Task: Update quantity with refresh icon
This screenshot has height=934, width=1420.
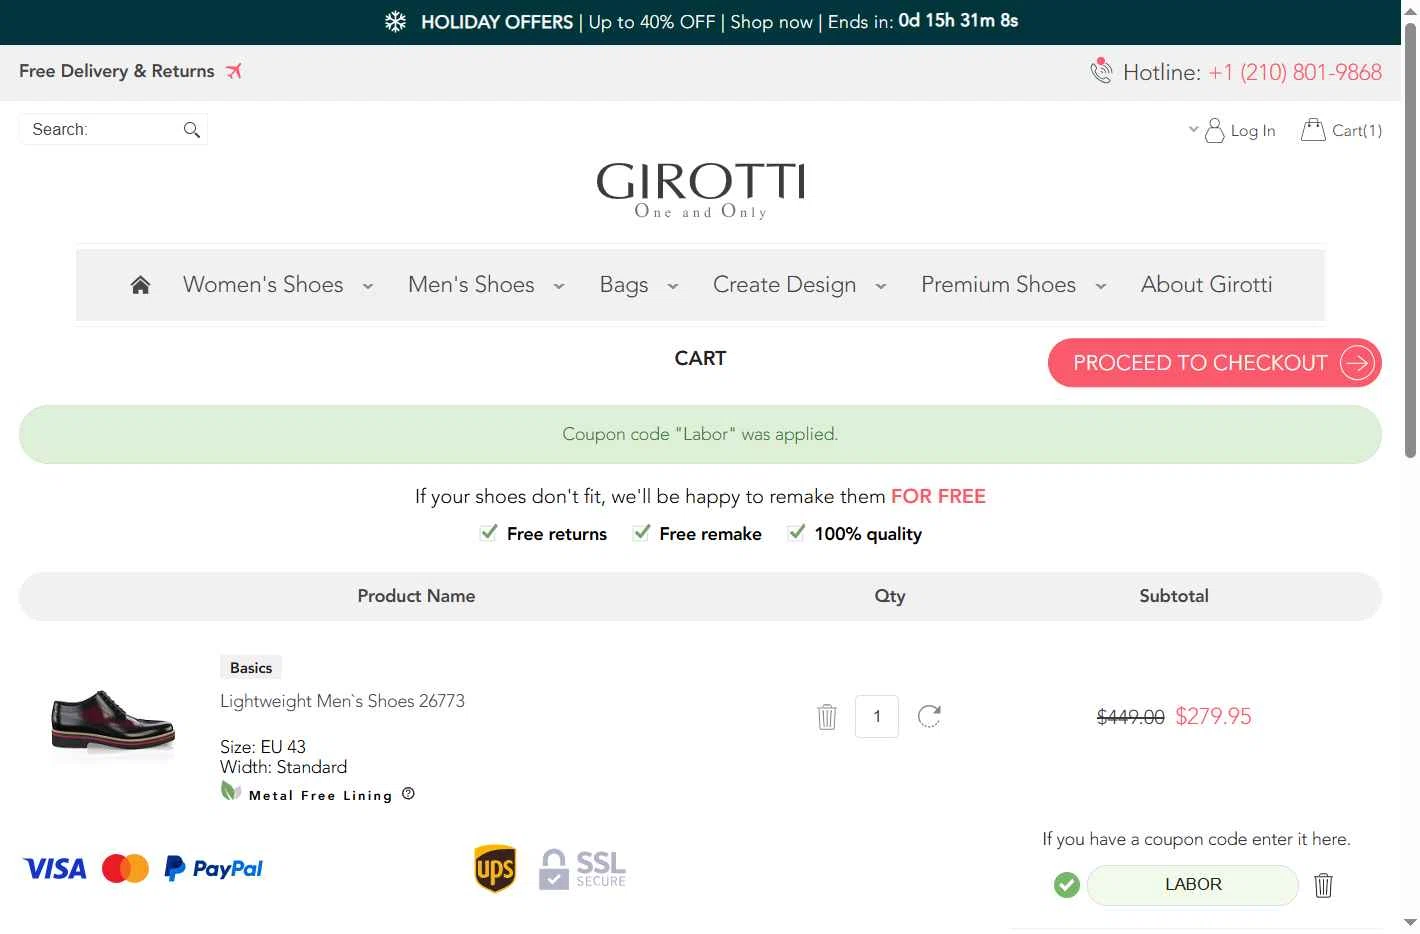Action: pos(929,716)
